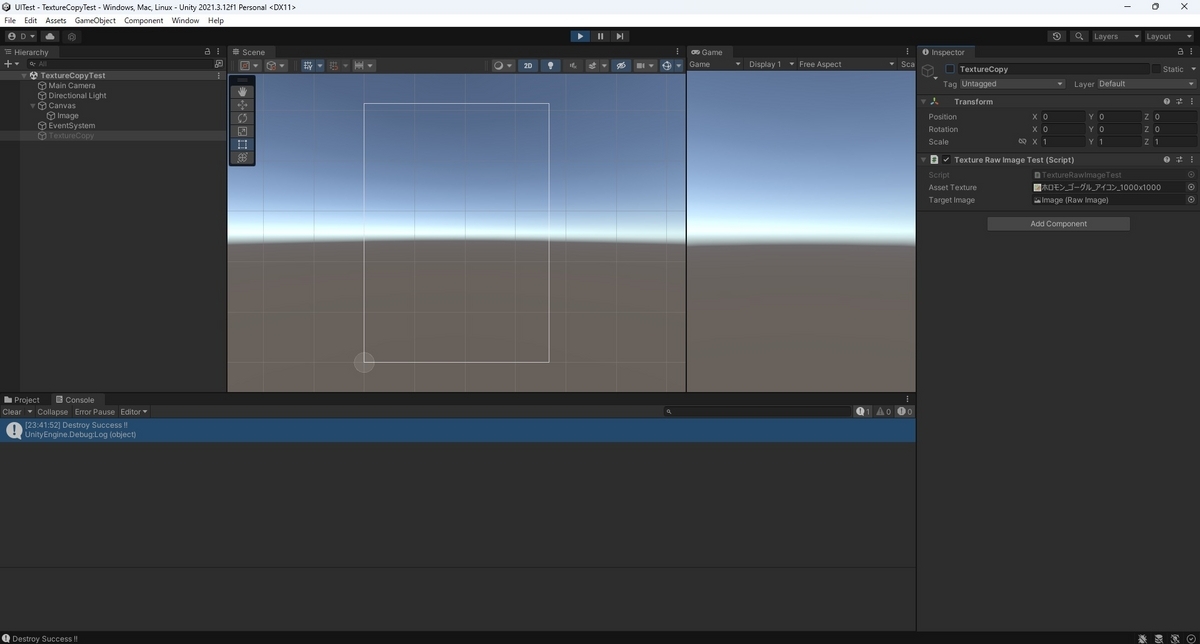Select the Hand tool in Scene view

pyautogui.click(x=242, y=92)
